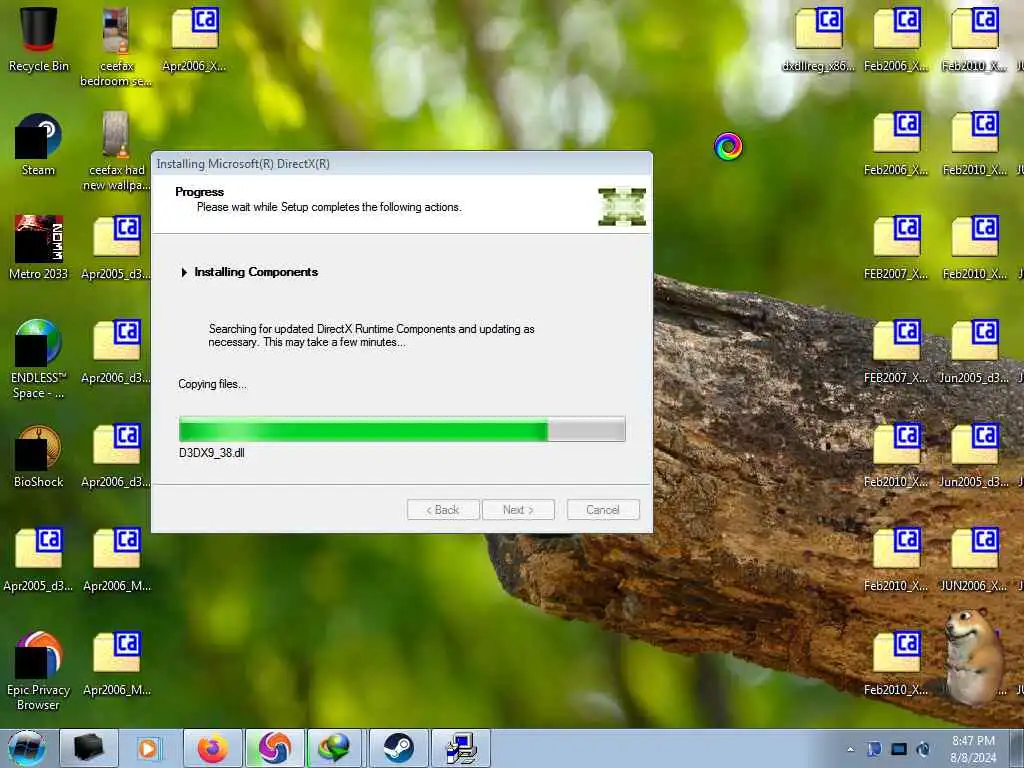Click the 'Installing Microsoft(R) DirectX(R)' title bar

coord(401,164)
